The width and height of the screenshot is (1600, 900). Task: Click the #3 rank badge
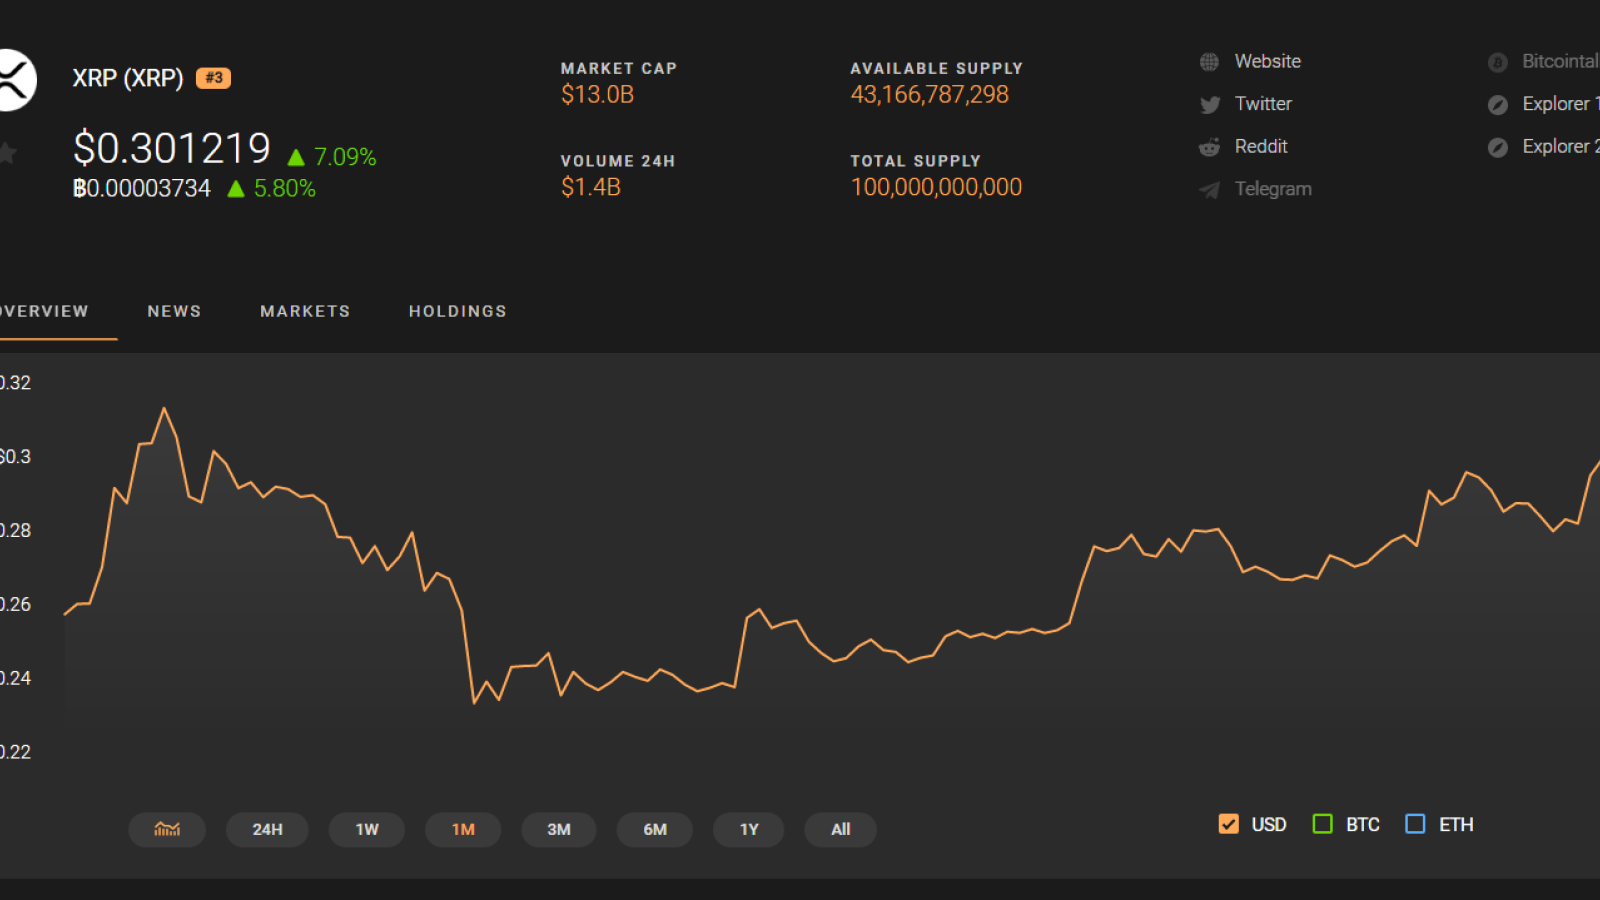(x=213, y=78)
